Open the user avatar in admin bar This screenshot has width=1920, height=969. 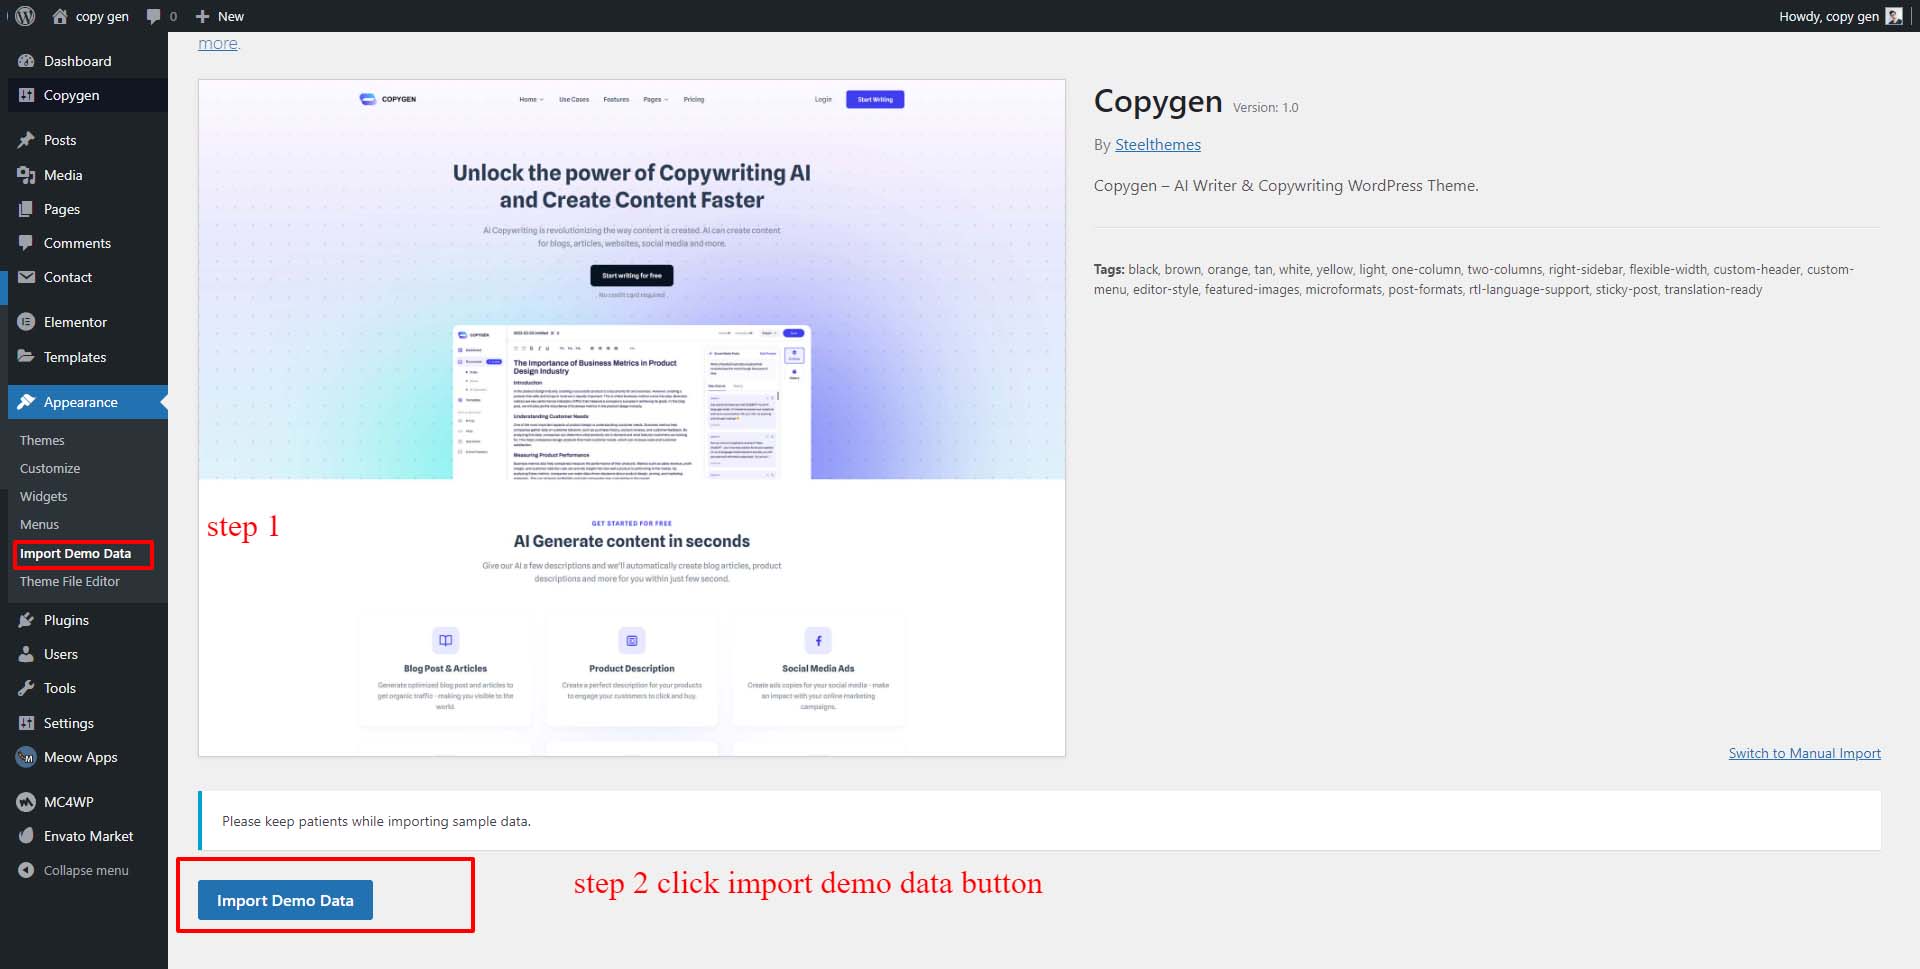[1894, 16]
